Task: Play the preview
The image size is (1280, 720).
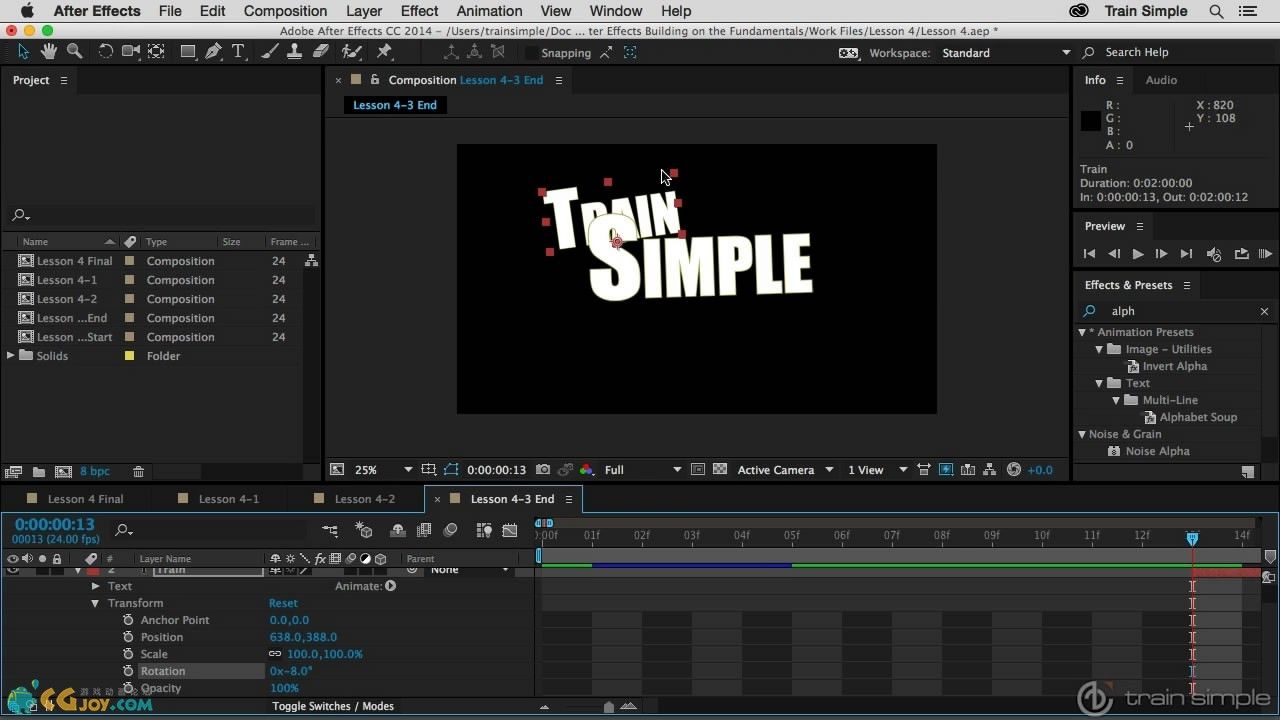Action: 1137,254
